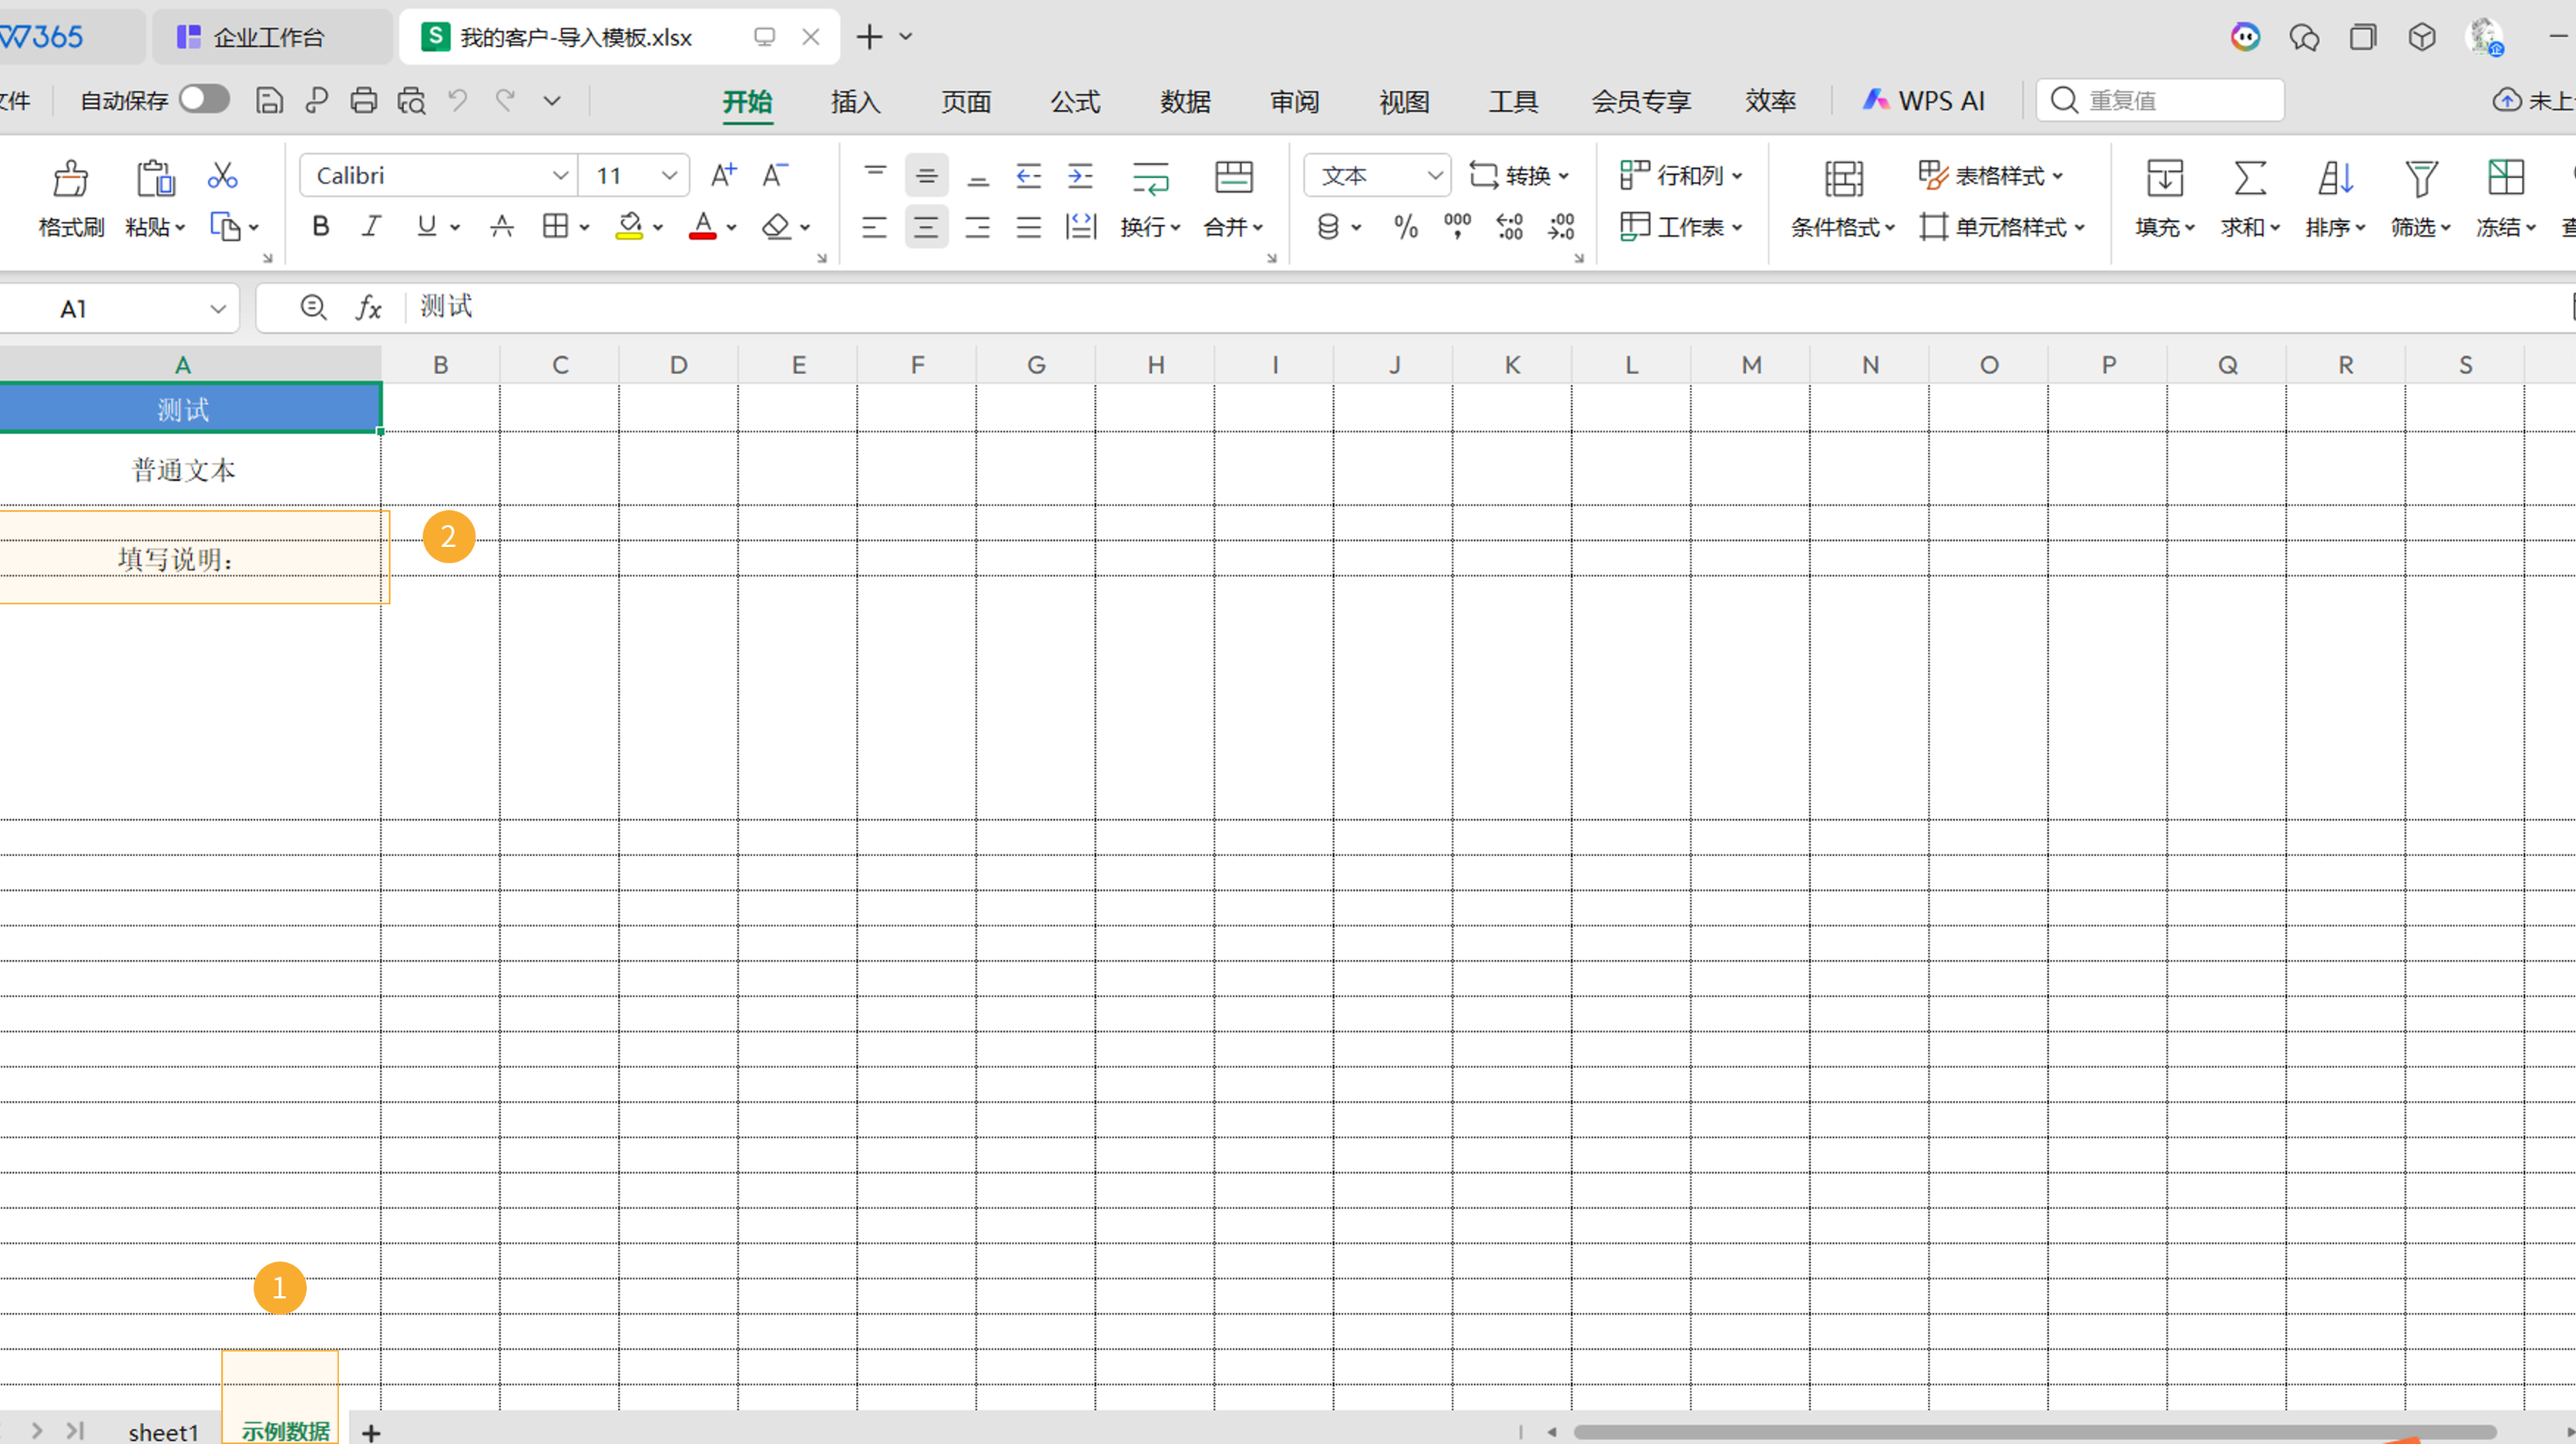Toggle Italic formatting
The image size is (2576, 1444).
tap(371, 226)
